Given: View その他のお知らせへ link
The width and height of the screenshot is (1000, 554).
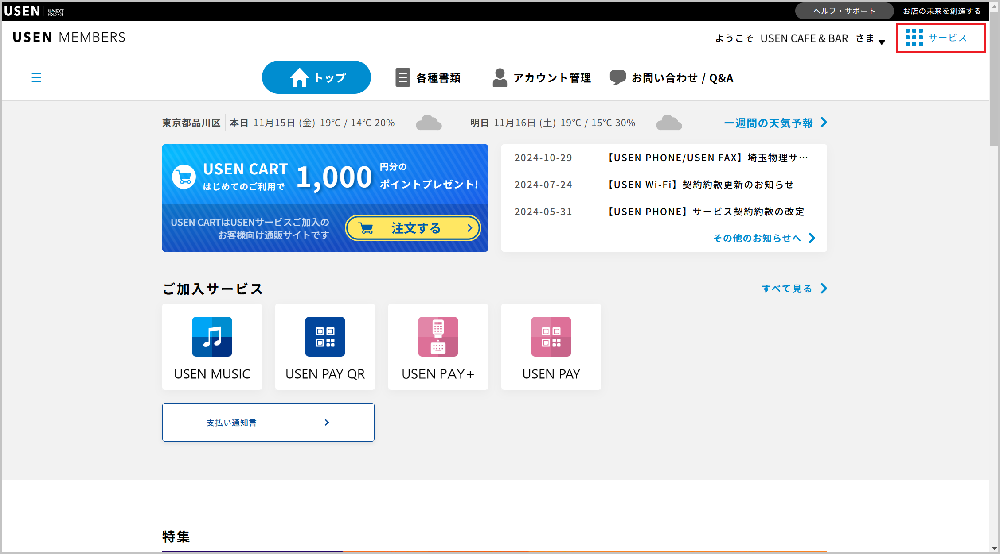Looking at the screenshot, I should [x=763, y=238].
